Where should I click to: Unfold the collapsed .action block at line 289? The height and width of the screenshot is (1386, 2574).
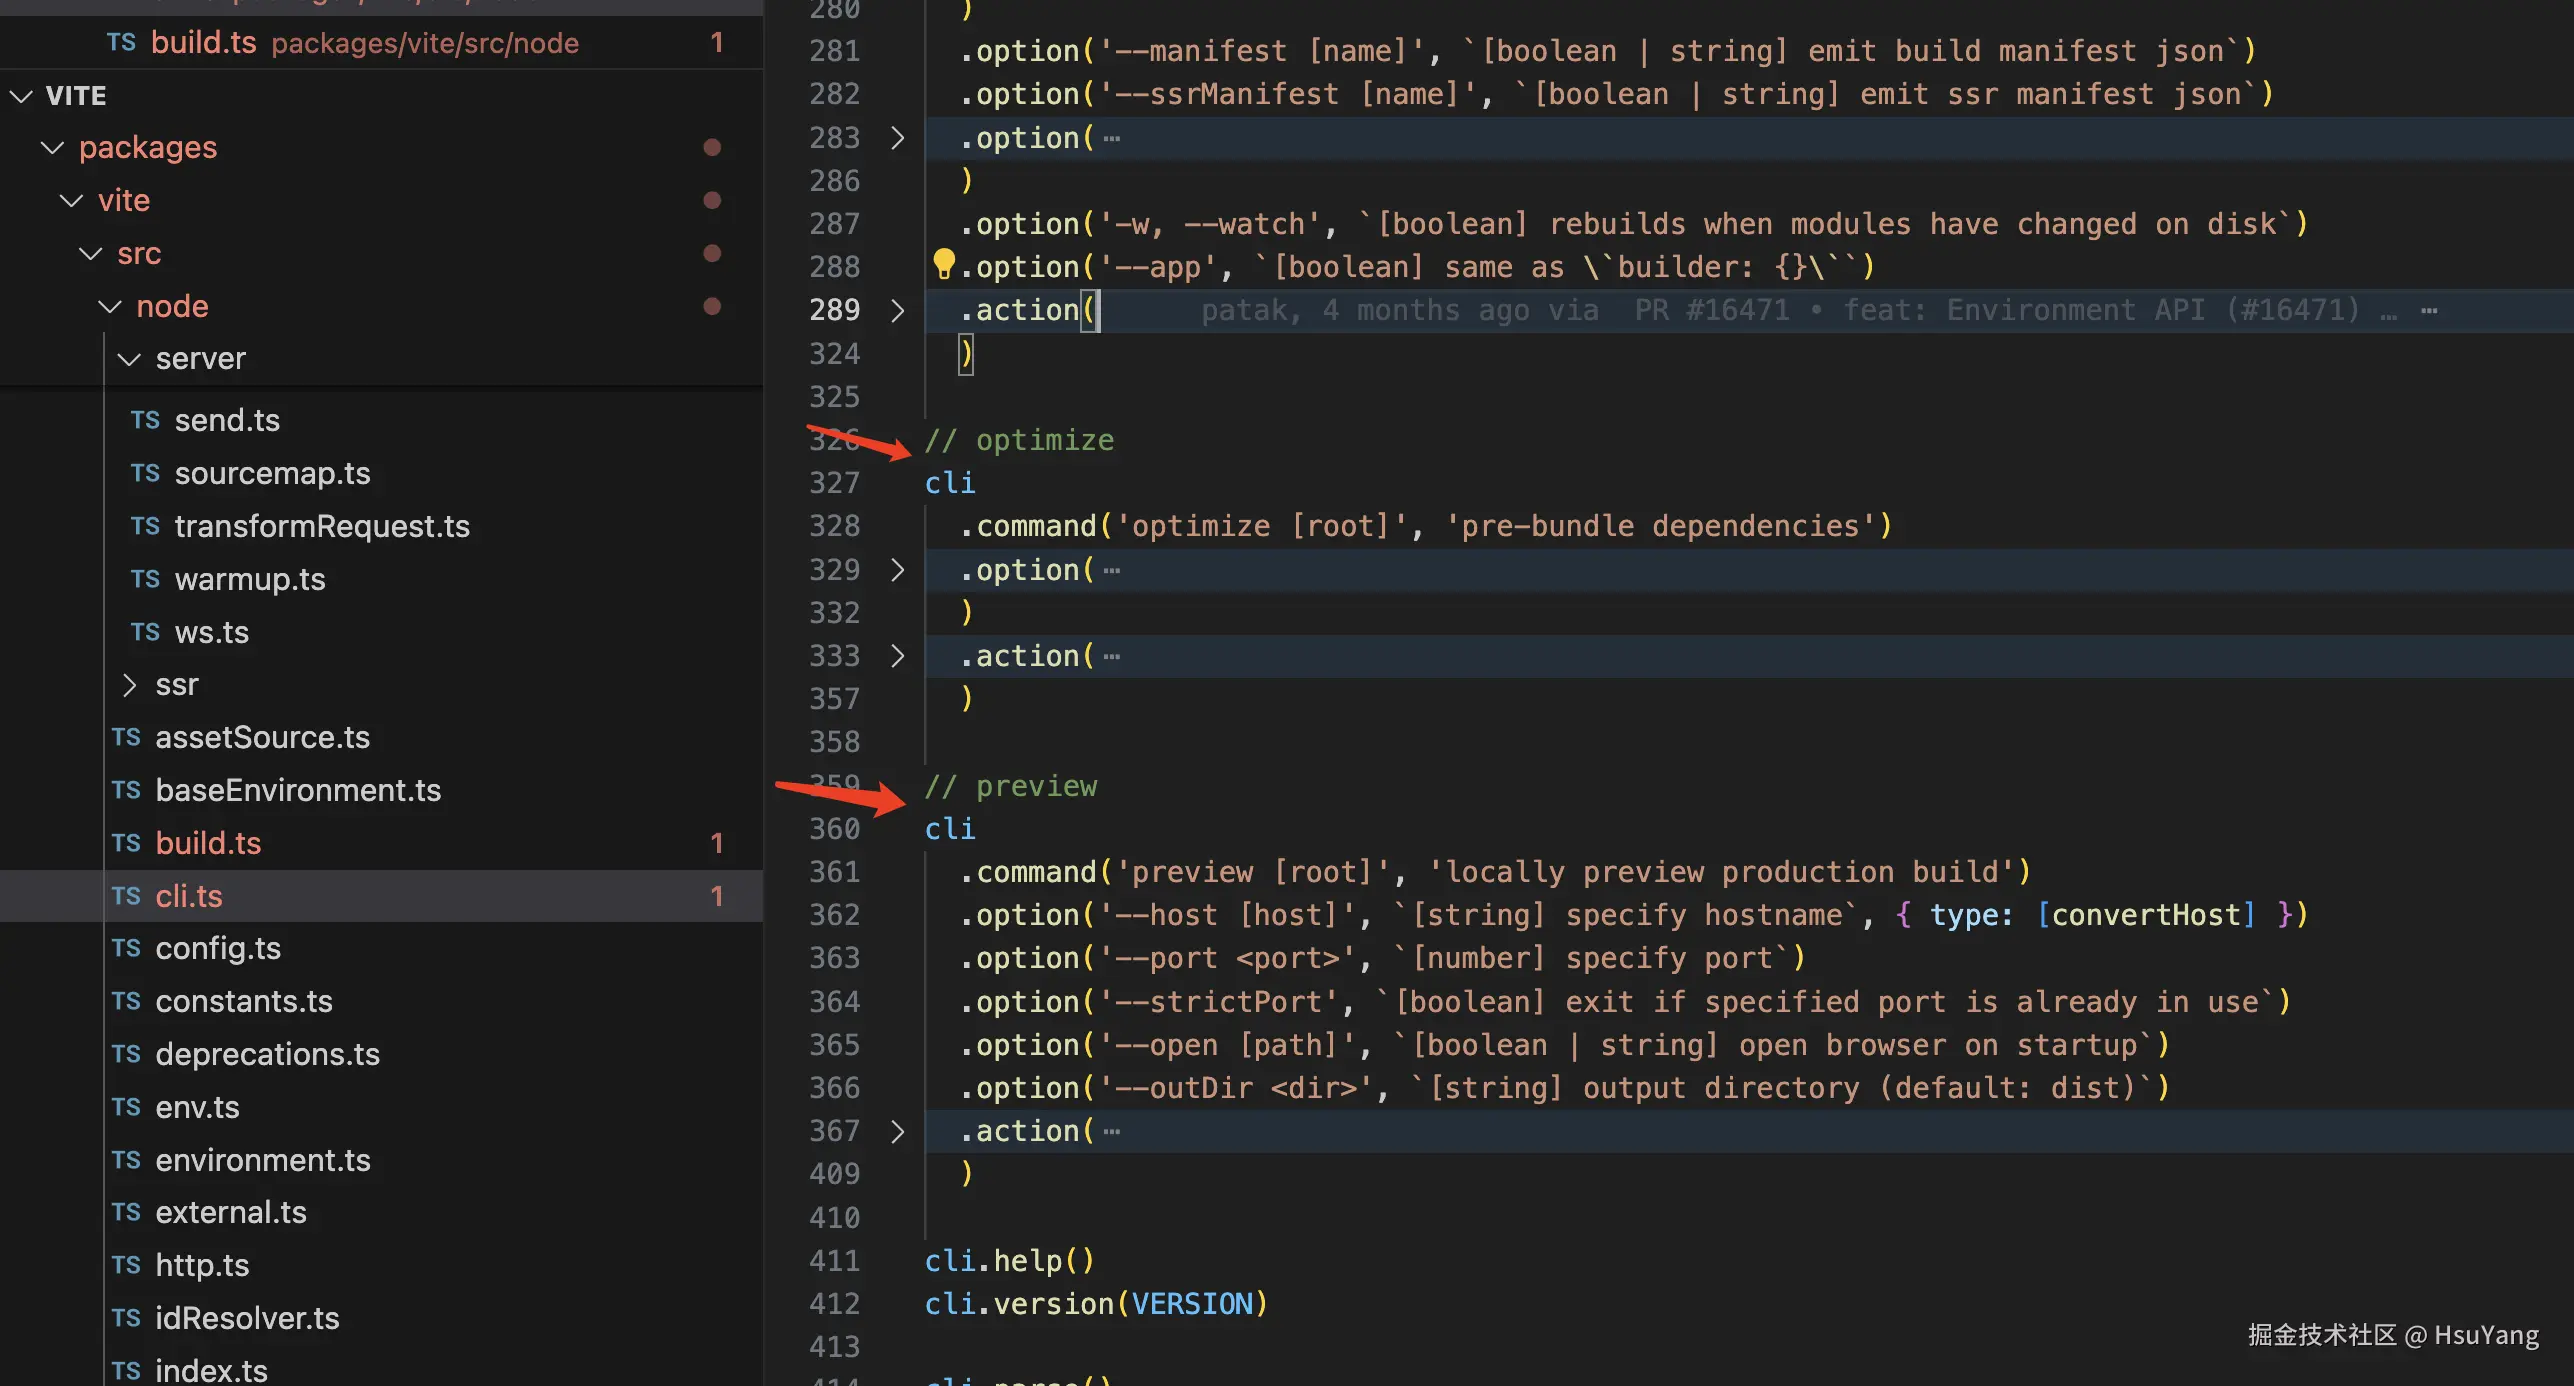pos(897,310)
